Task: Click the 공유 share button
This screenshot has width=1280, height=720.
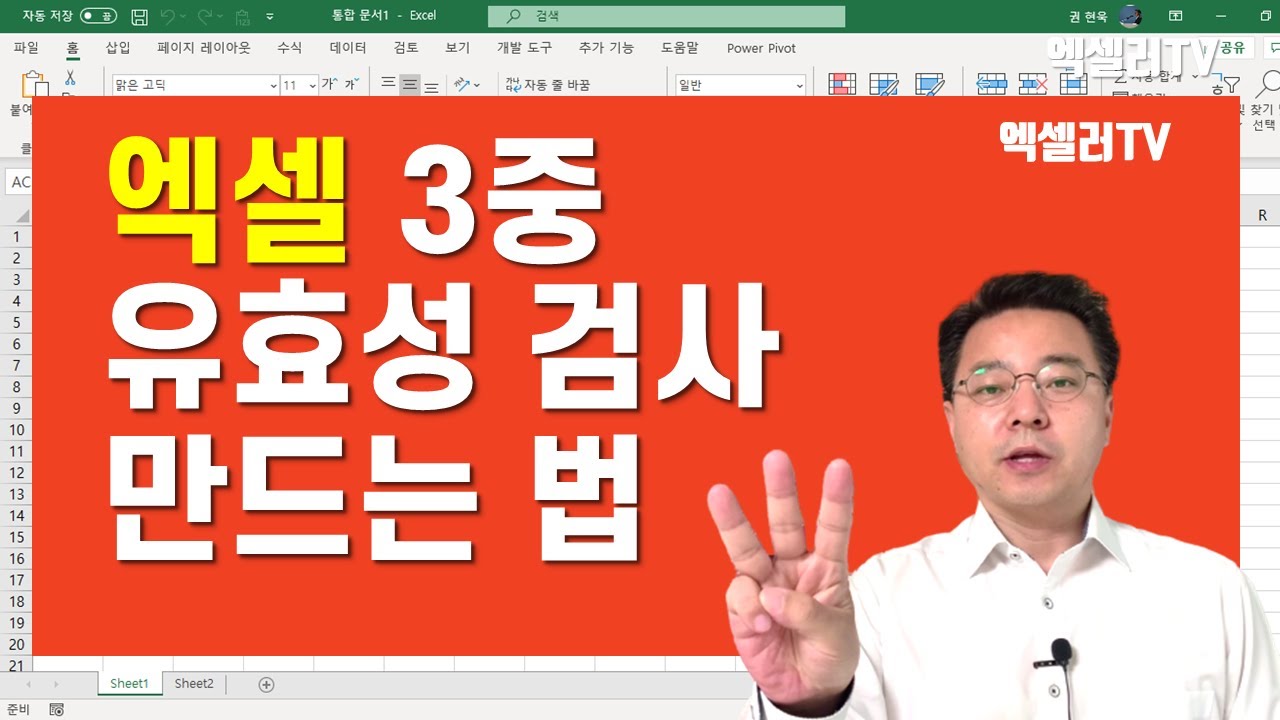Action: click(1231, 48)
